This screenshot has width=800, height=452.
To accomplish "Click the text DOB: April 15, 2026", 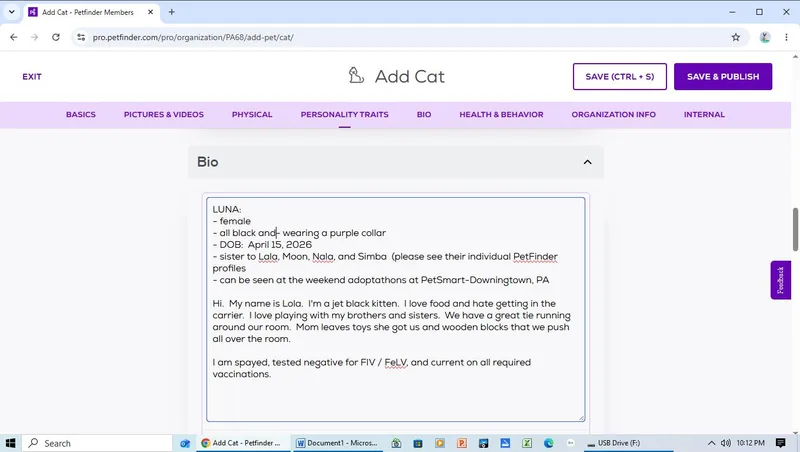I will (x=265, y=245).
